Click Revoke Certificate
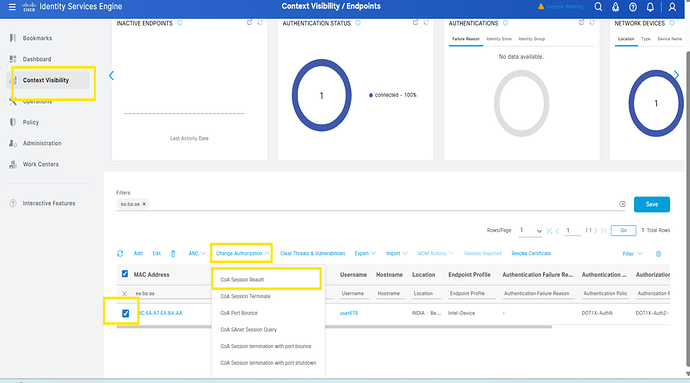Screen dimensions: 690x383 tap(531, 254)
